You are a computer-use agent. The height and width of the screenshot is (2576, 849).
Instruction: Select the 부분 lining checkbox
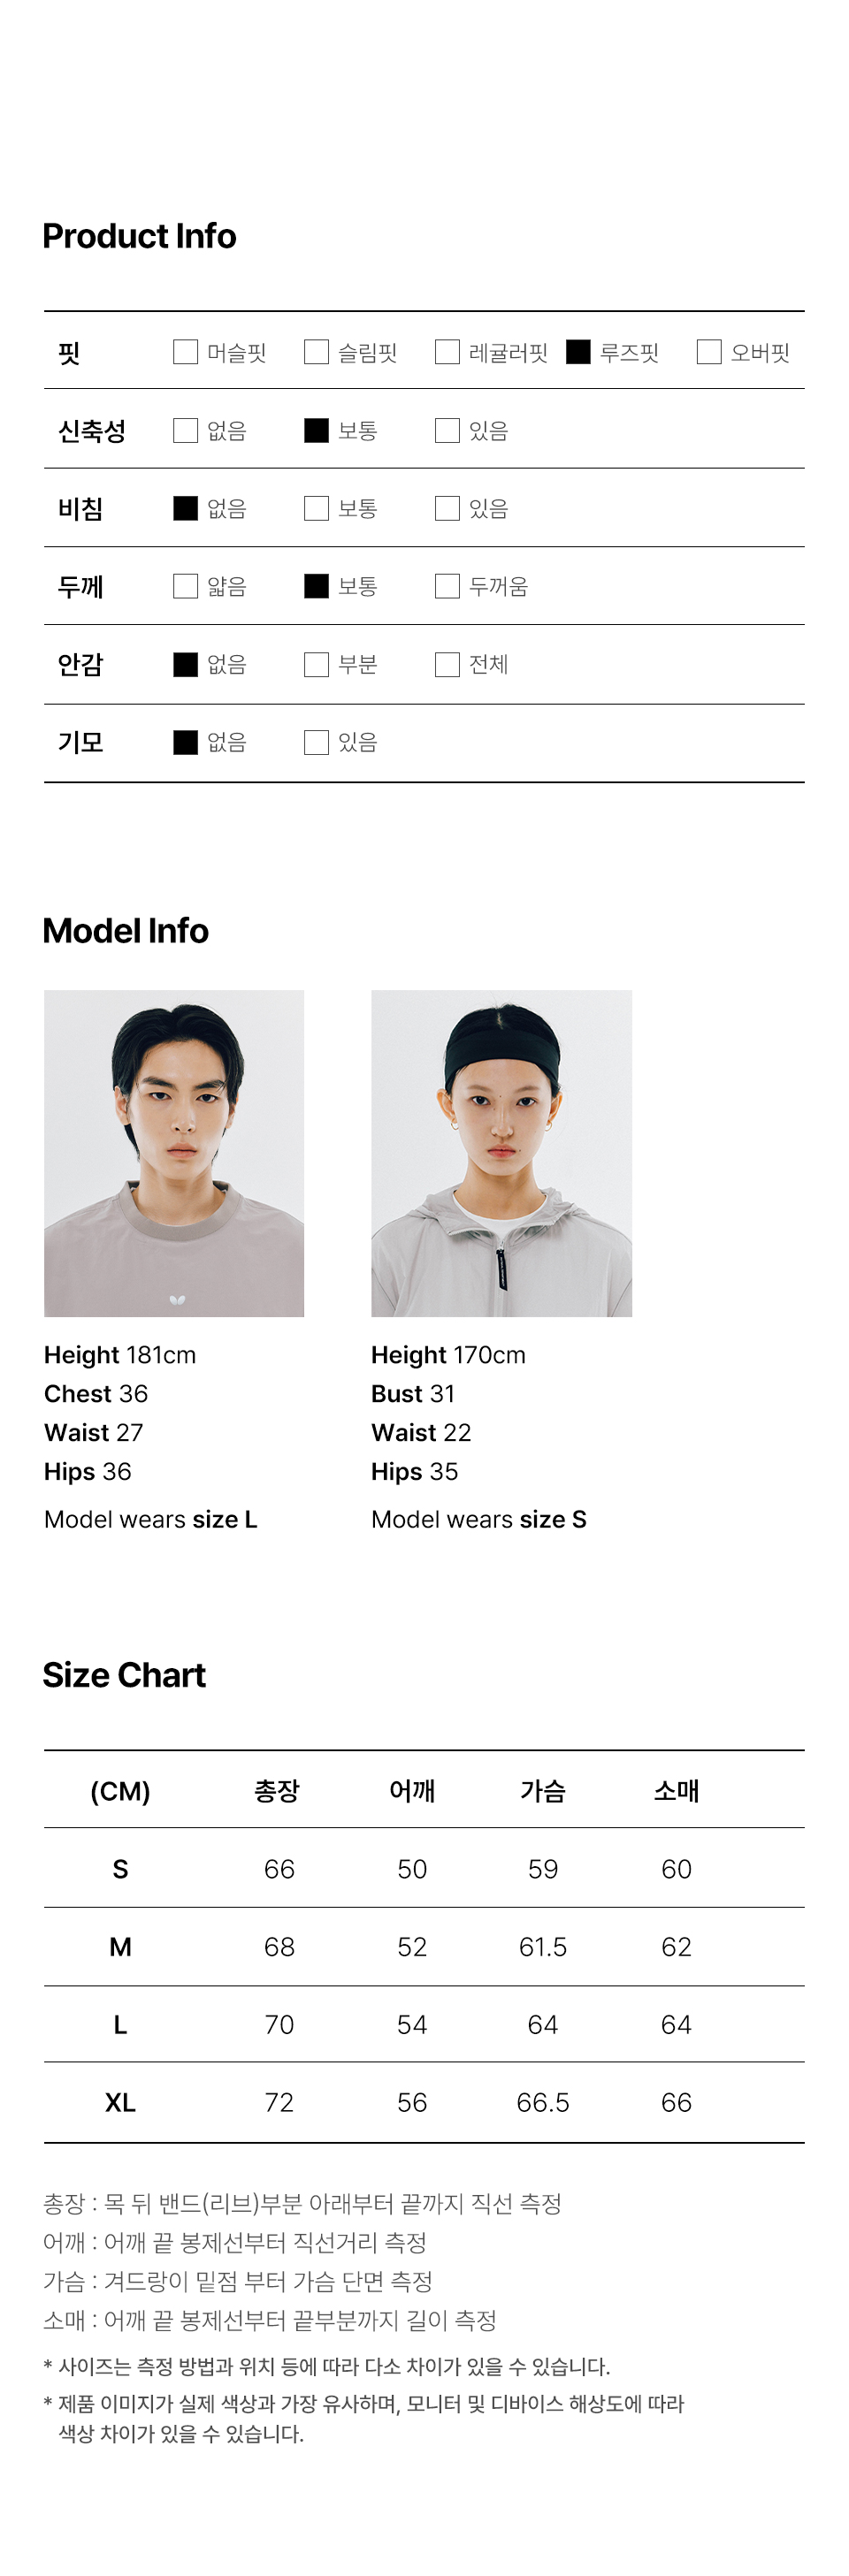pos(316,664)
